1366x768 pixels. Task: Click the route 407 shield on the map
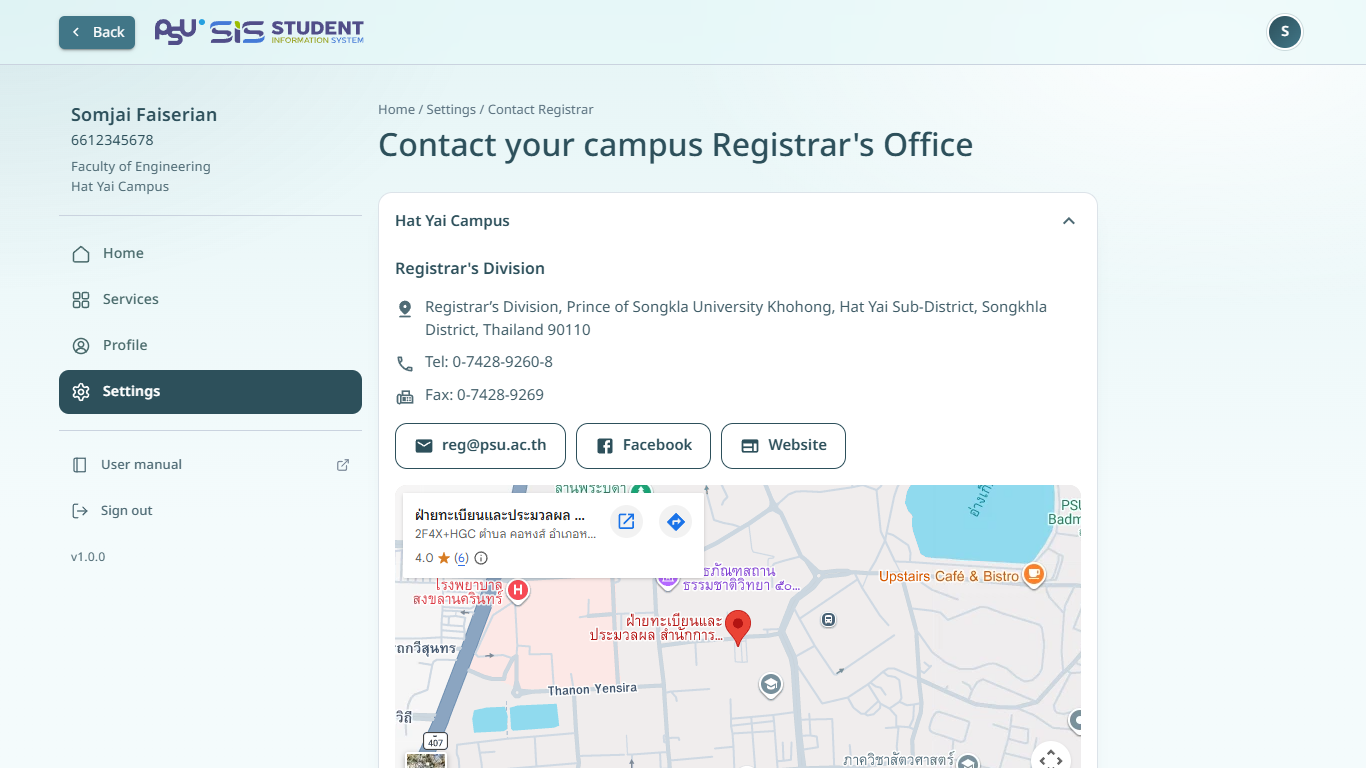(x=434, y=741)
